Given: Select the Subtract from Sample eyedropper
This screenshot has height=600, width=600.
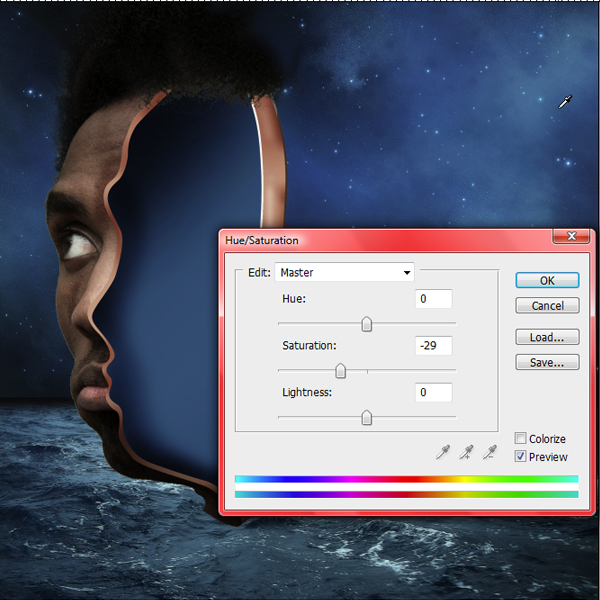Looking at the screenshot, I should [x=490, y=452].
